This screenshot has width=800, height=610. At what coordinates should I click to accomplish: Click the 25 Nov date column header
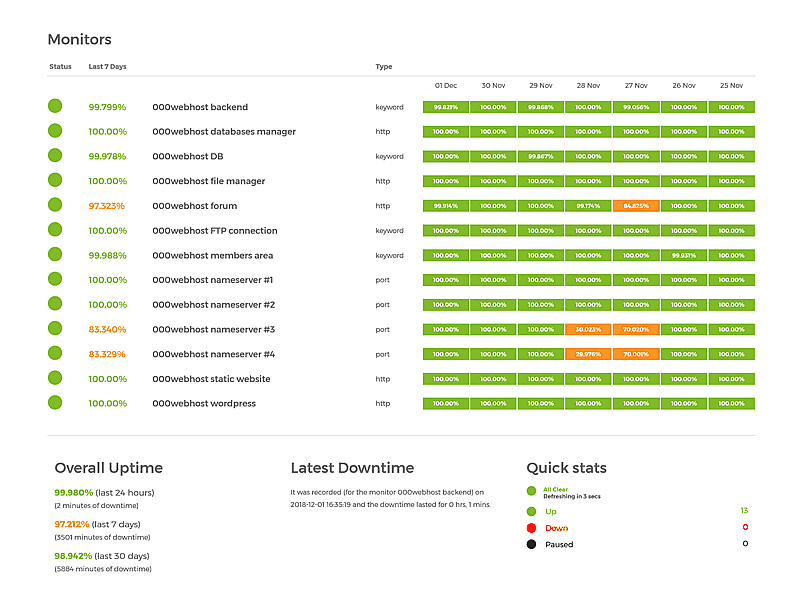coord(732,85)
